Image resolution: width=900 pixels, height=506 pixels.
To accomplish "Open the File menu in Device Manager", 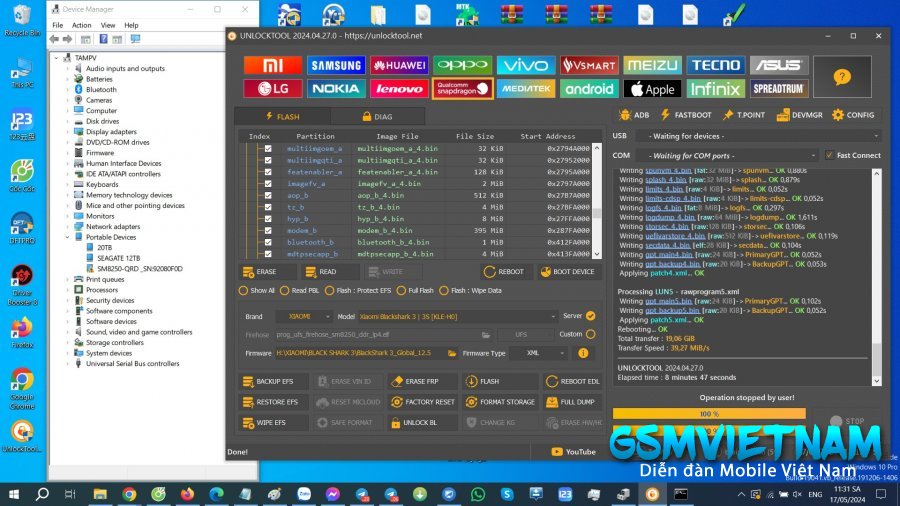I will coord(58,25).
